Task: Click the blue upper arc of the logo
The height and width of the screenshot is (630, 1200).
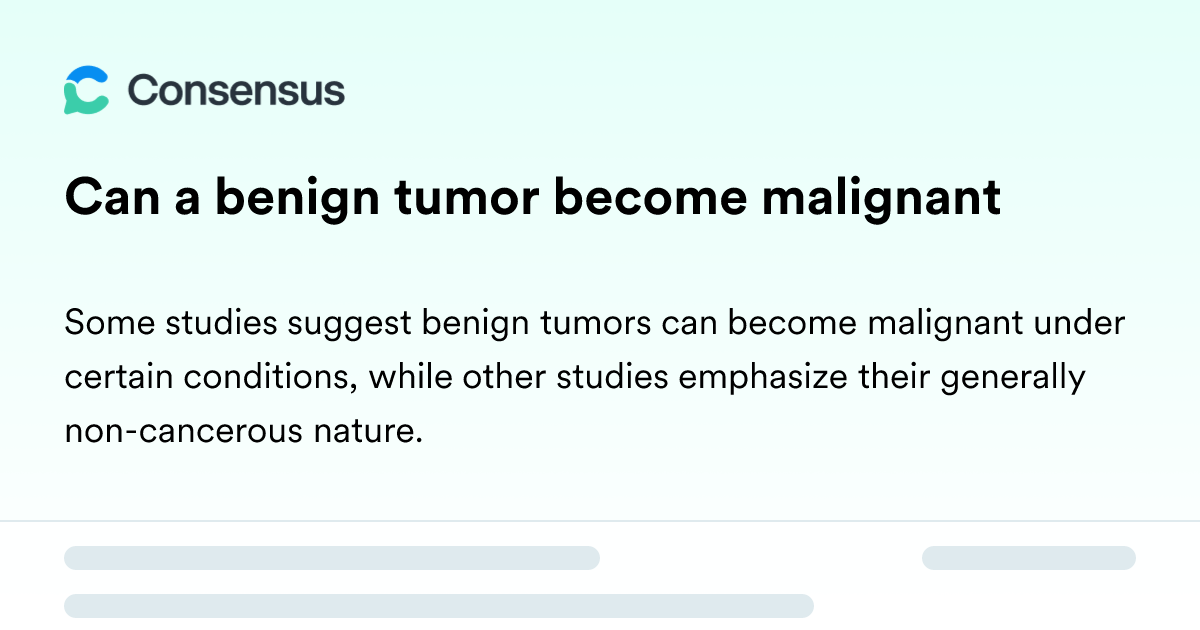Action: click(x=88, y=75)
